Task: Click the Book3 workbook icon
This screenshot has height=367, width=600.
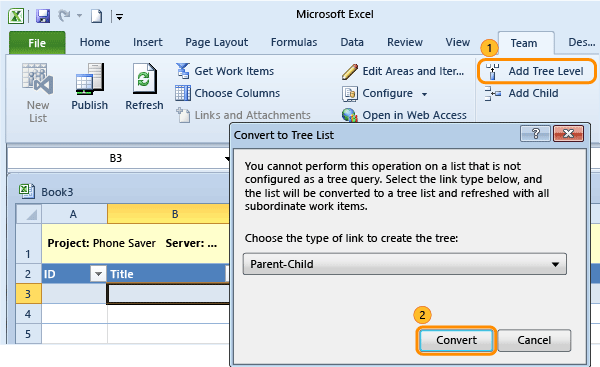Action: (x=27, y=191)
